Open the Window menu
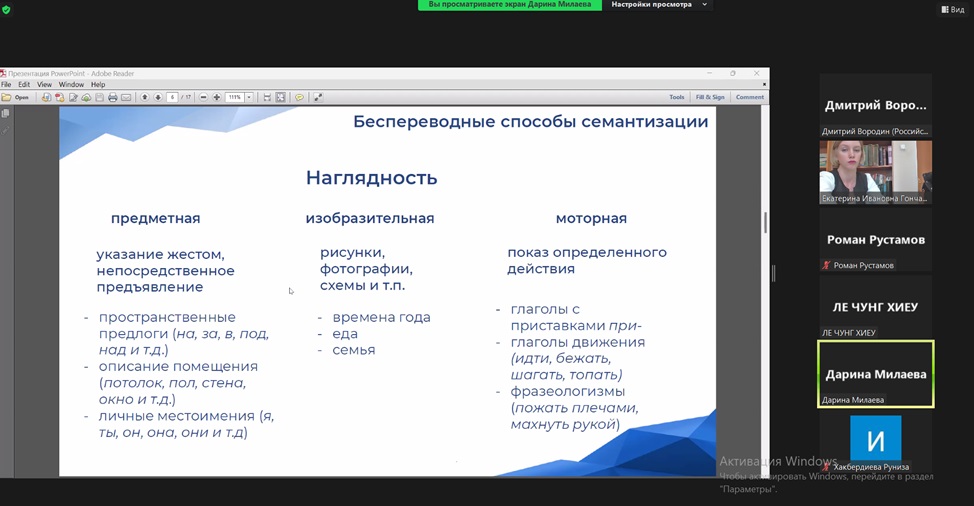 (x=71, y=85)
